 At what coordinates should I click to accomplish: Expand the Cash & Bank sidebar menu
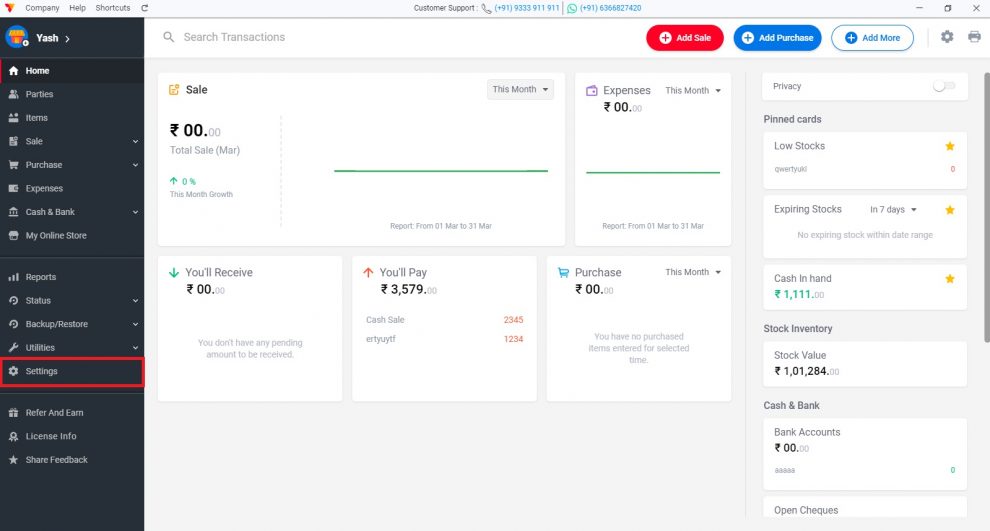[72, 212]
